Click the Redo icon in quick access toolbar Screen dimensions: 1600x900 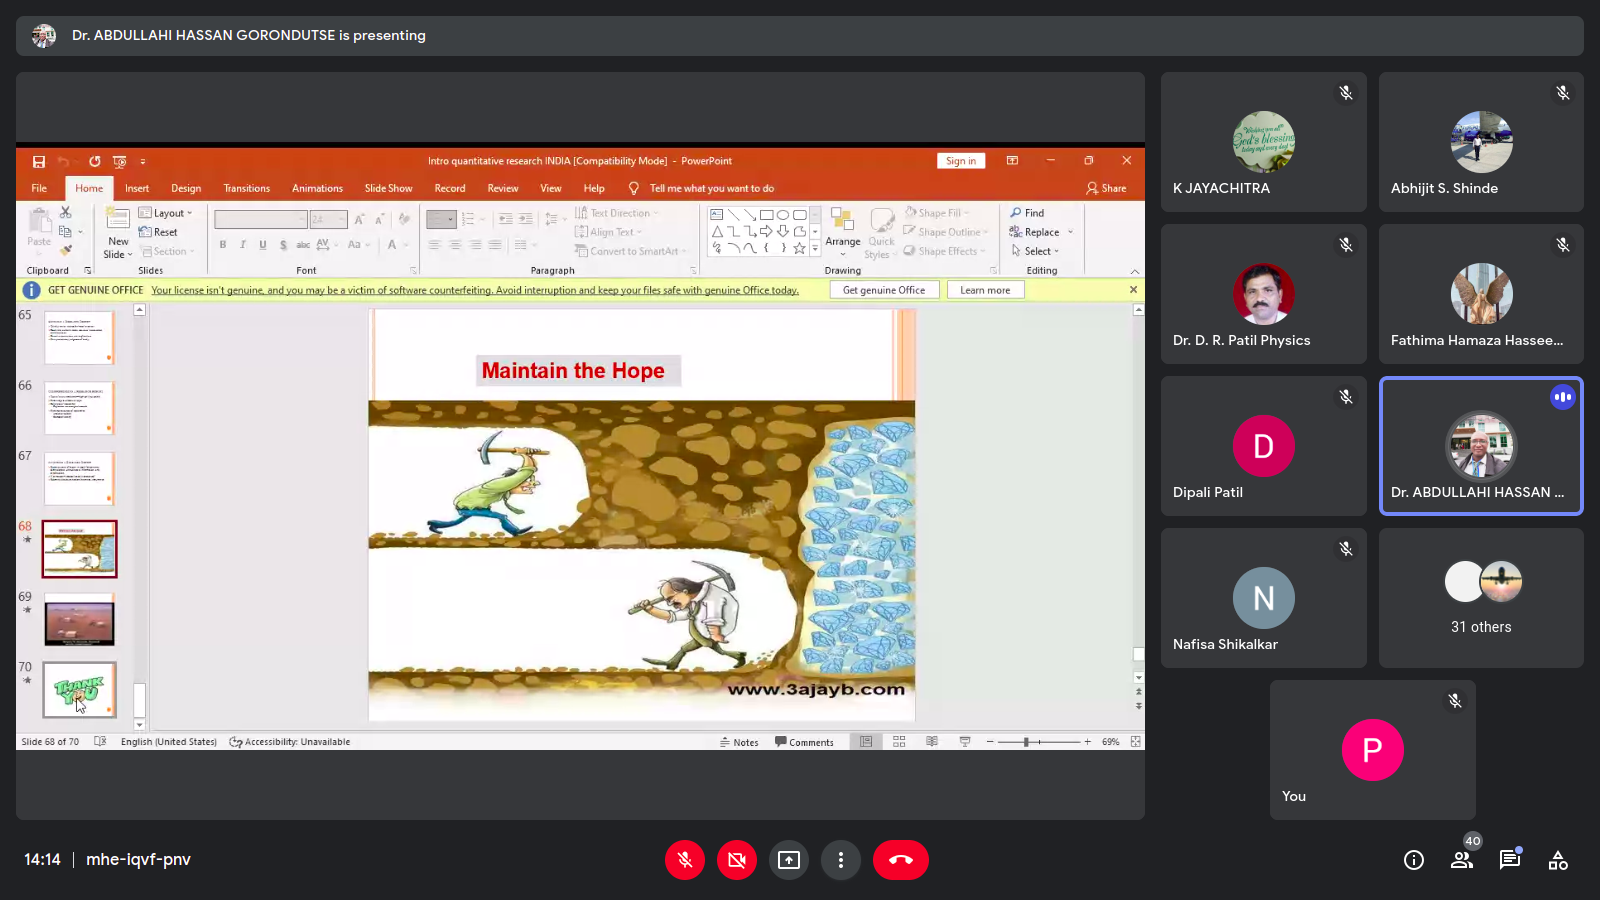tap(94, 161)
